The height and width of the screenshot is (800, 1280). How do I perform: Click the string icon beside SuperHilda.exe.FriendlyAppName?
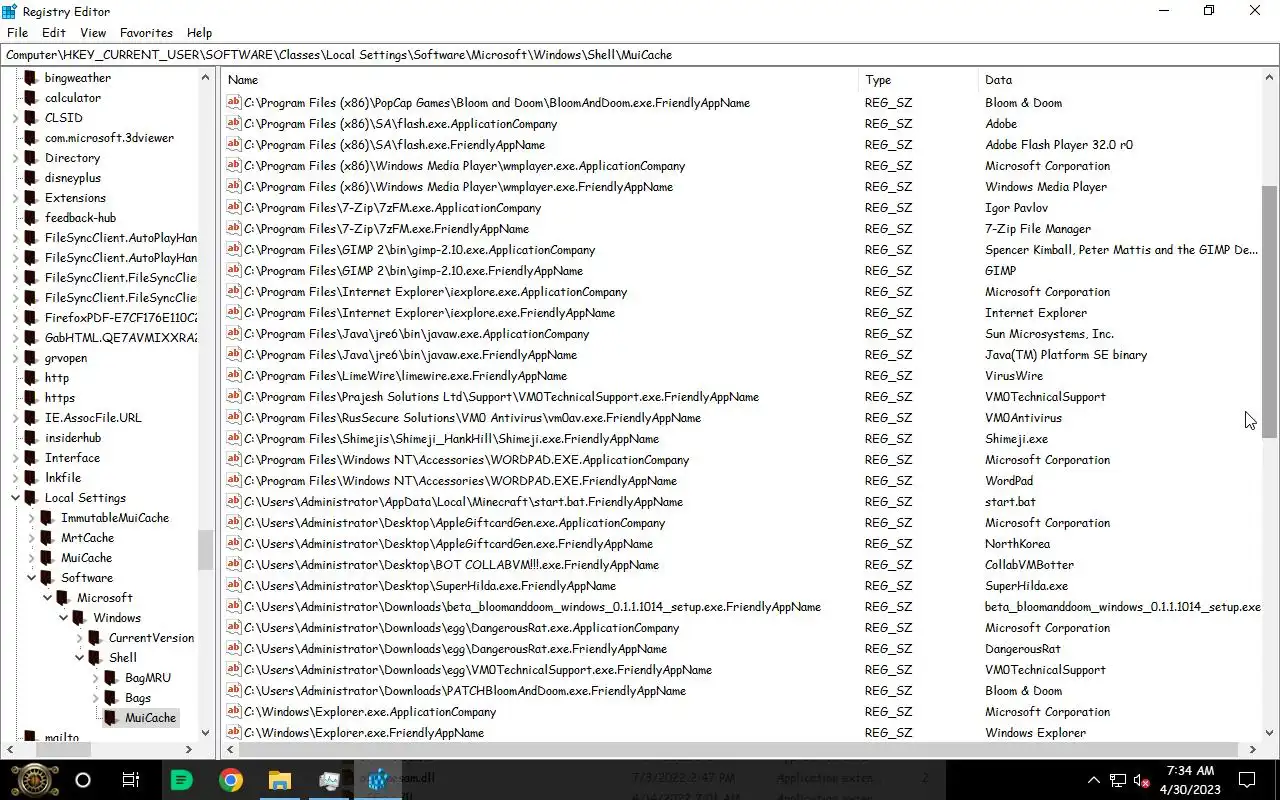coord(234,585)
